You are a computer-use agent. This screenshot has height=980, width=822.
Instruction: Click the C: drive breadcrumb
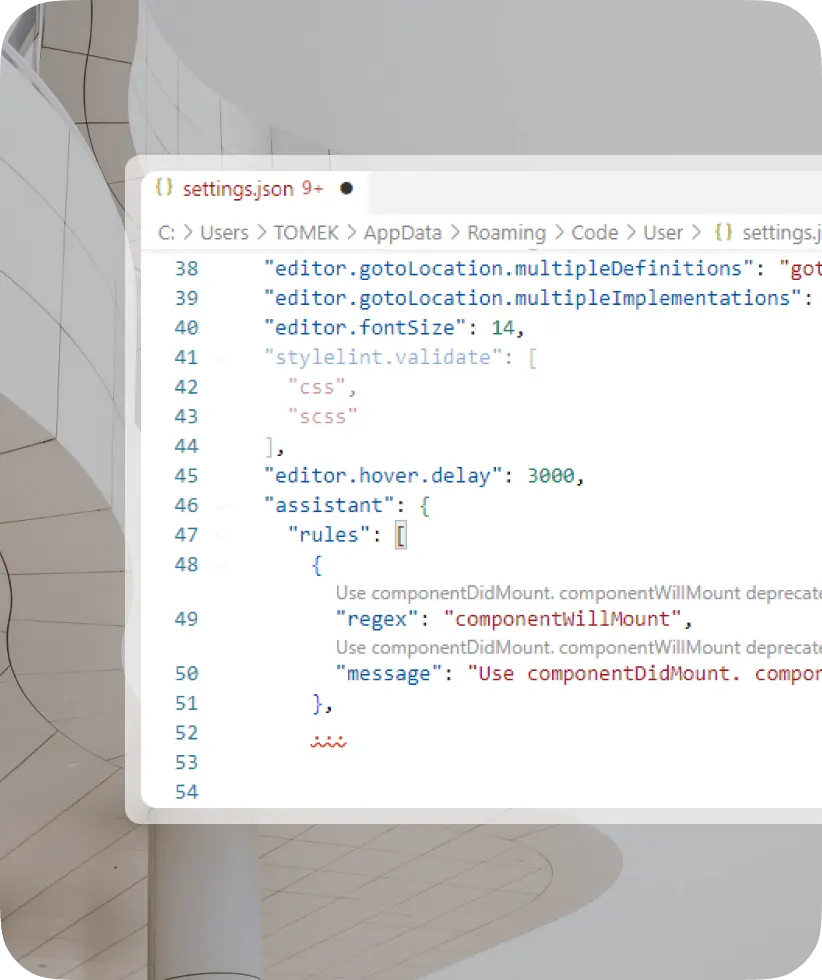(166, 232)
